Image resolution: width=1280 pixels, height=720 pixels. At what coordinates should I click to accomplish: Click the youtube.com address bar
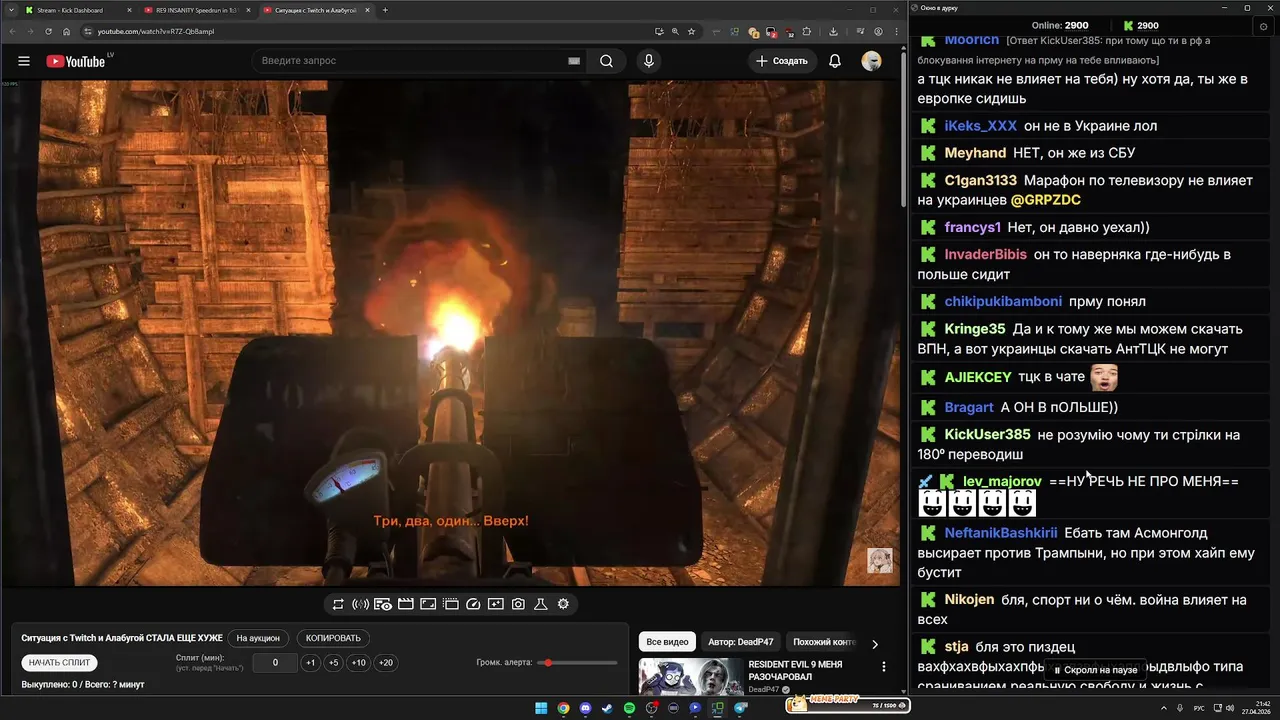click(370, 31)
